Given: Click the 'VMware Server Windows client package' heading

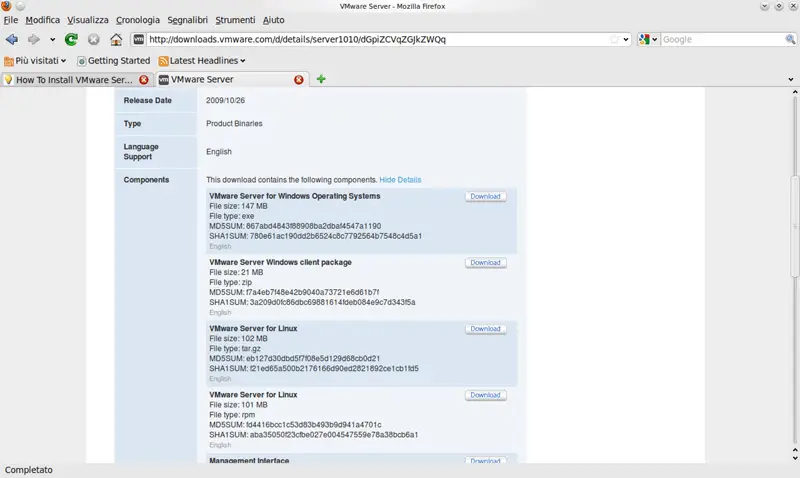Looking at the screenshot, I should click(281, 262).
